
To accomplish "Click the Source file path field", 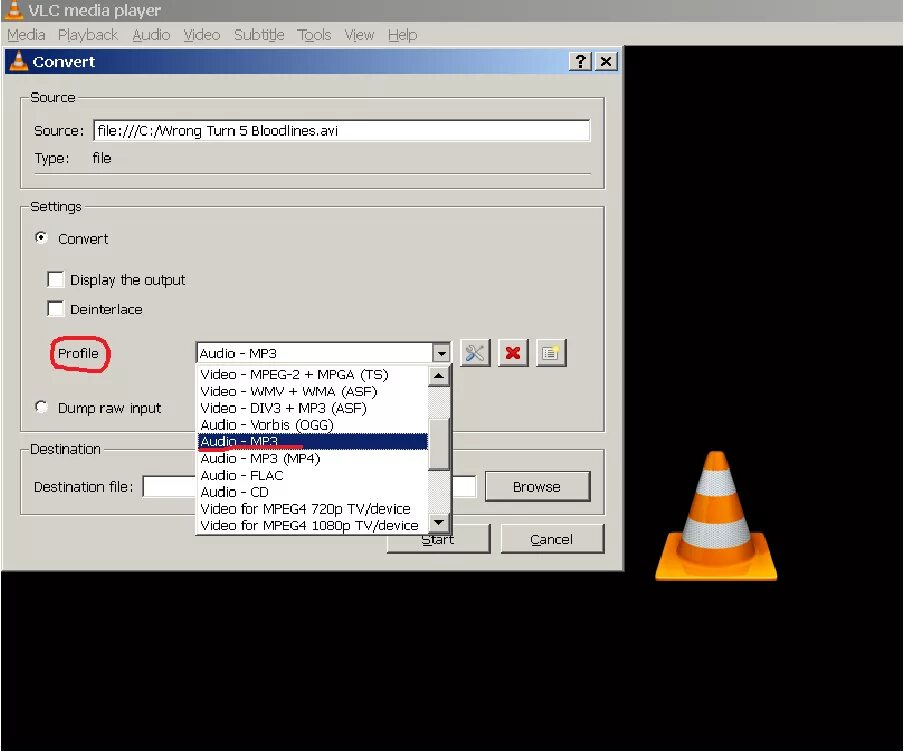I will pos(342,130).
